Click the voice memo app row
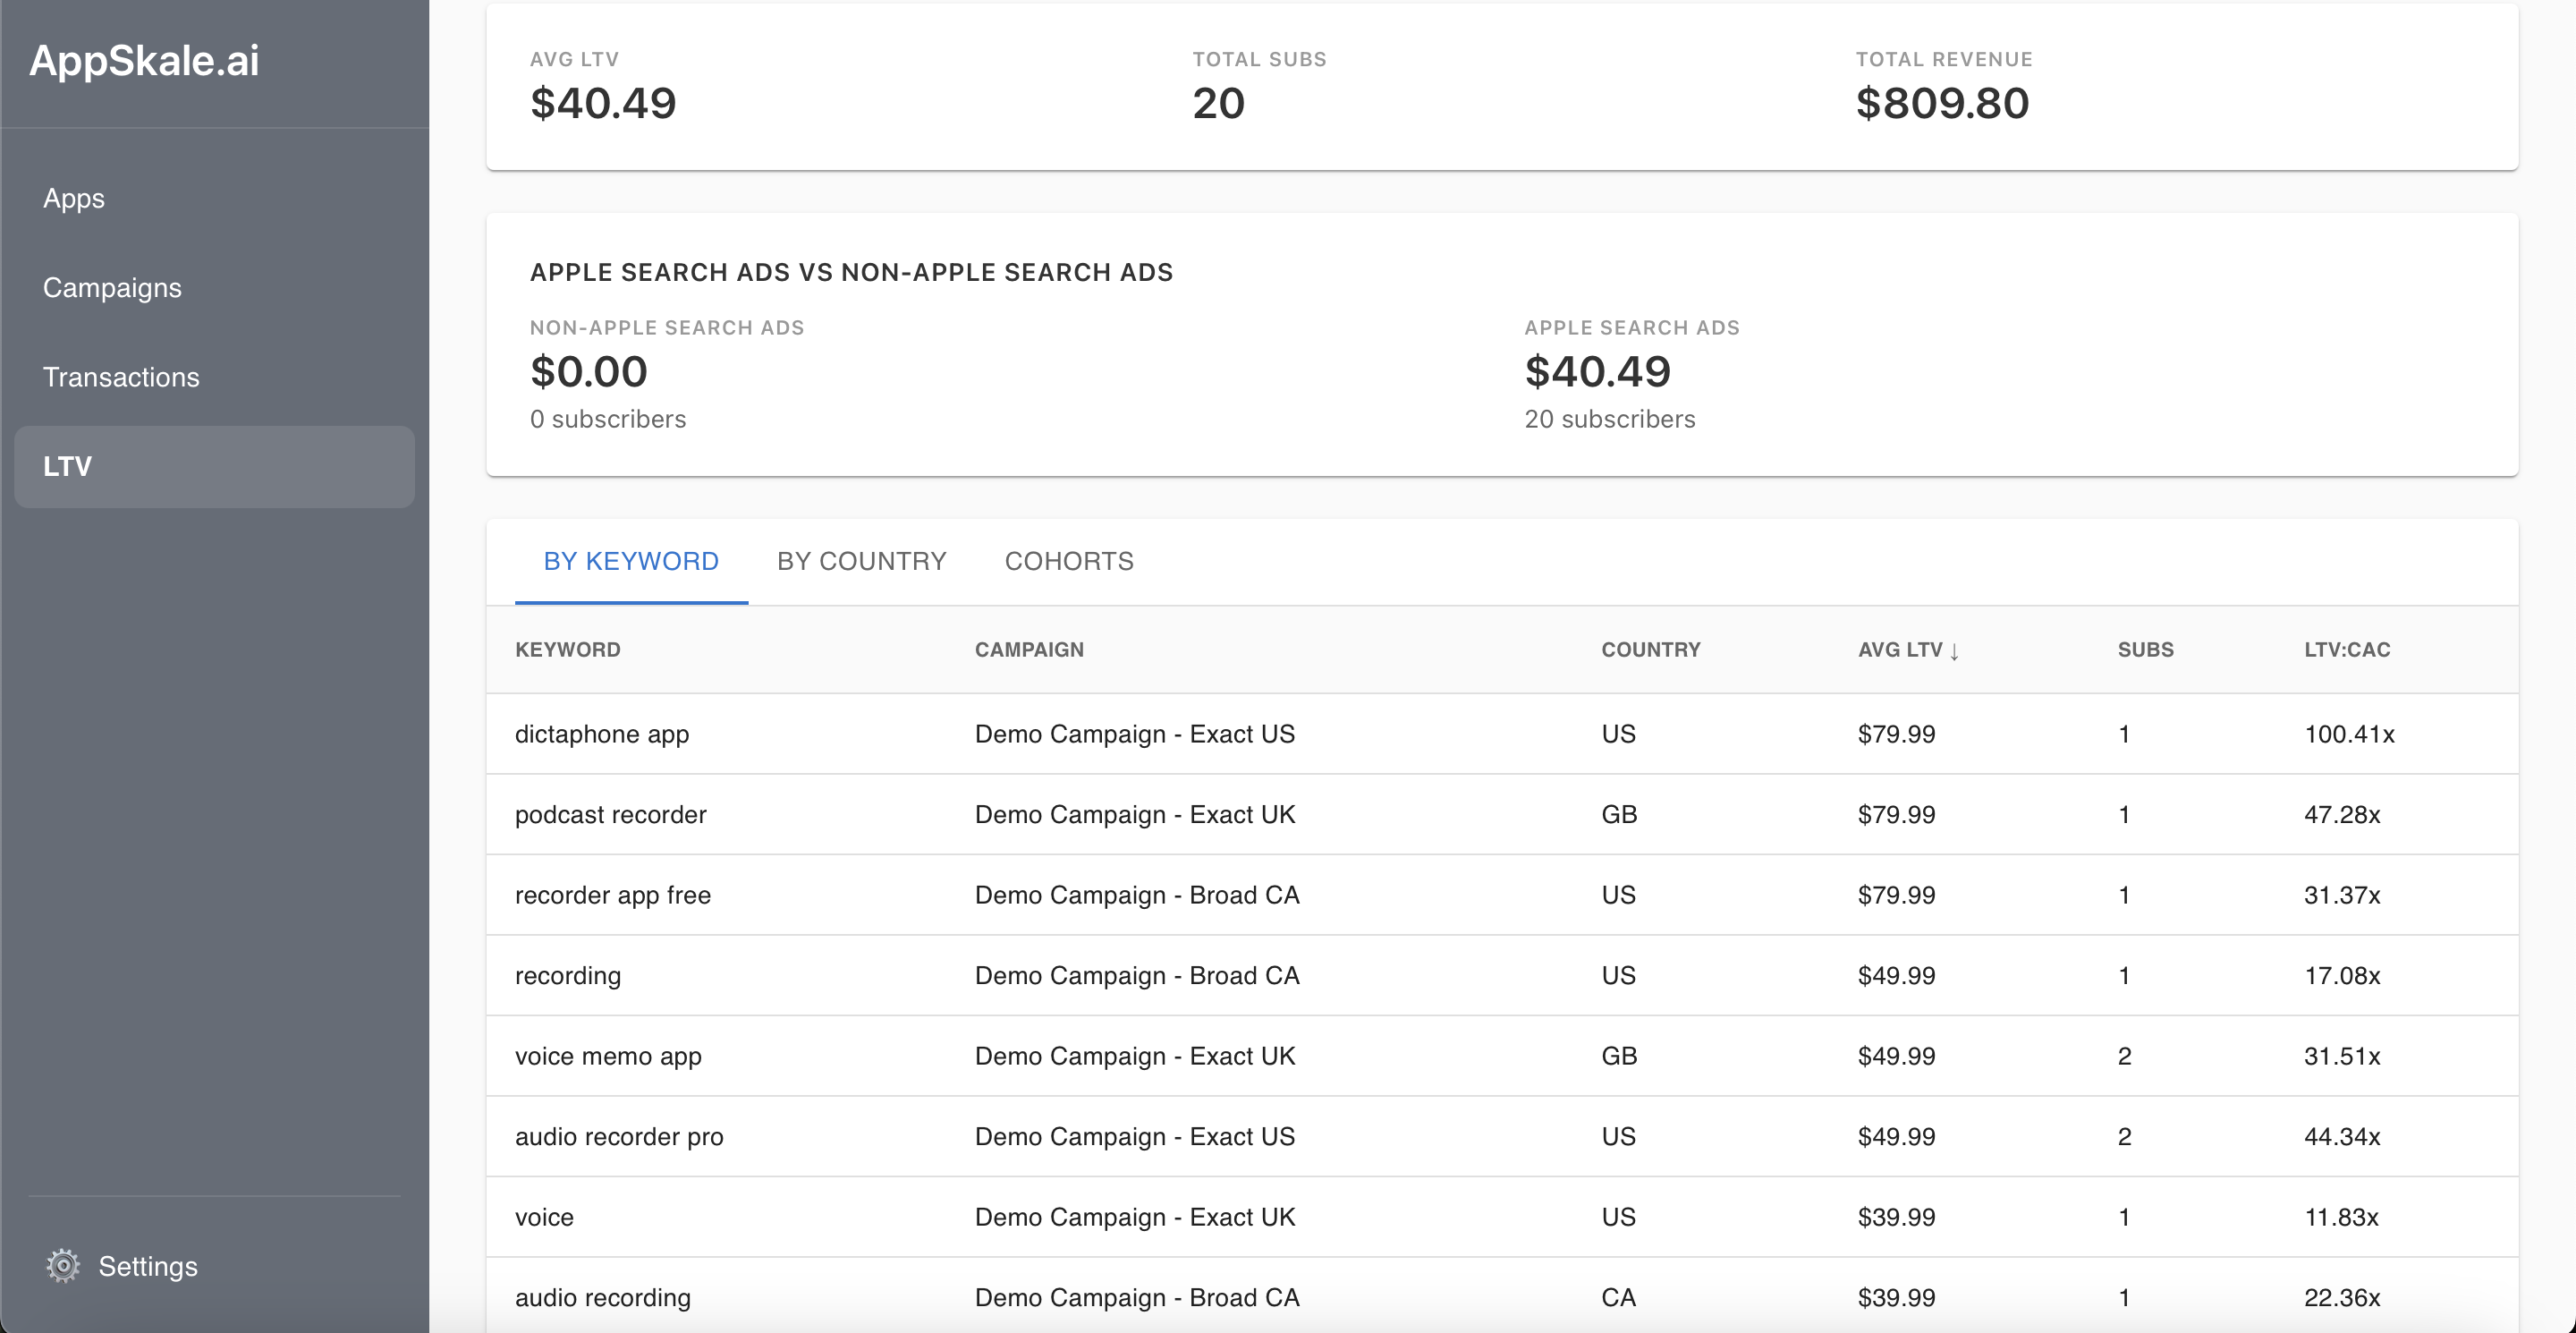2576x1333 pixels. (x=608, y=1056)
